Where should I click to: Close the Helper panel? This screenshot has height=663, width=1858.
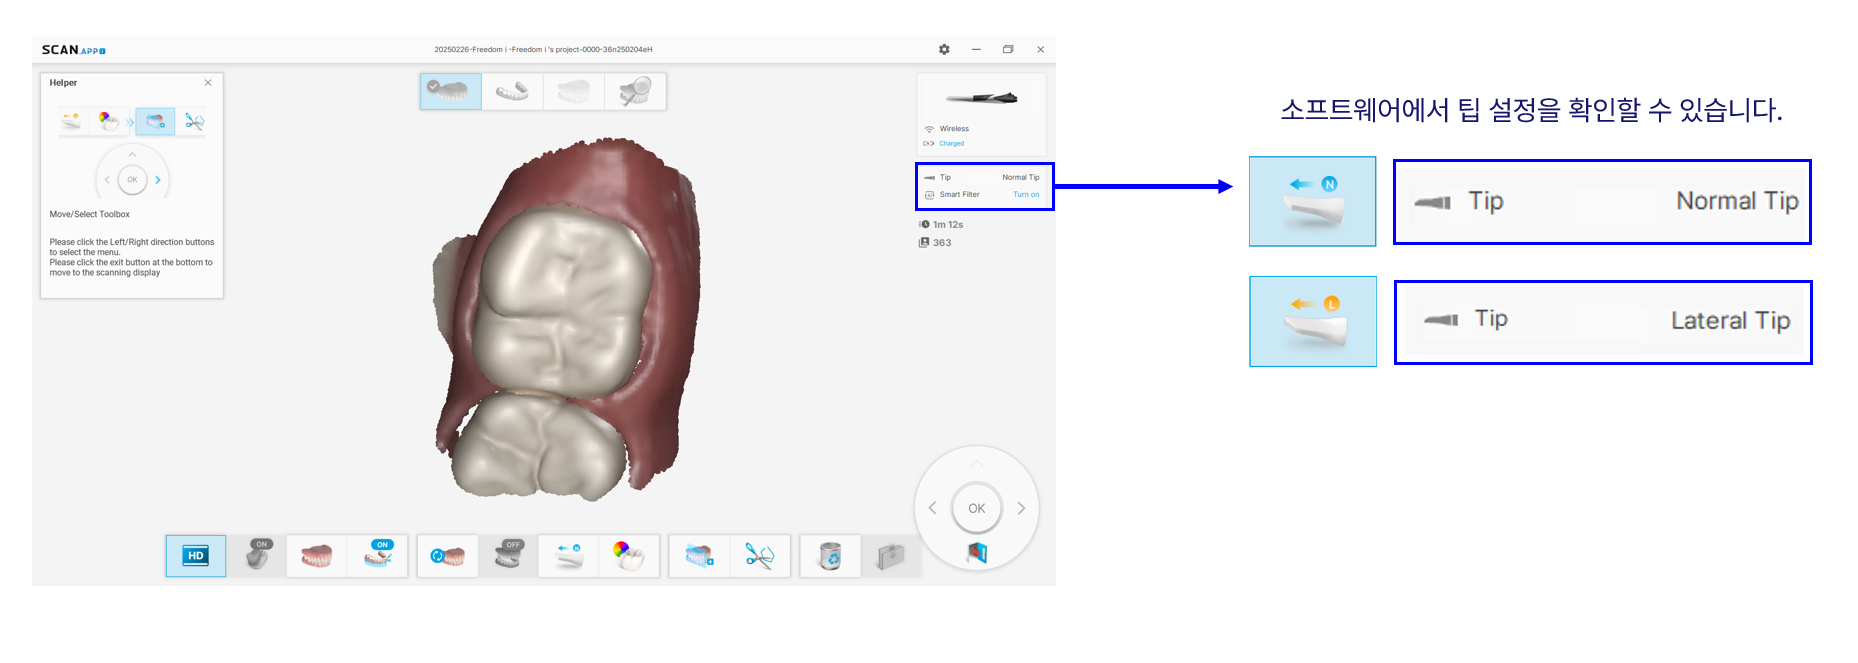pyautogui.click(x=208, y=83)
